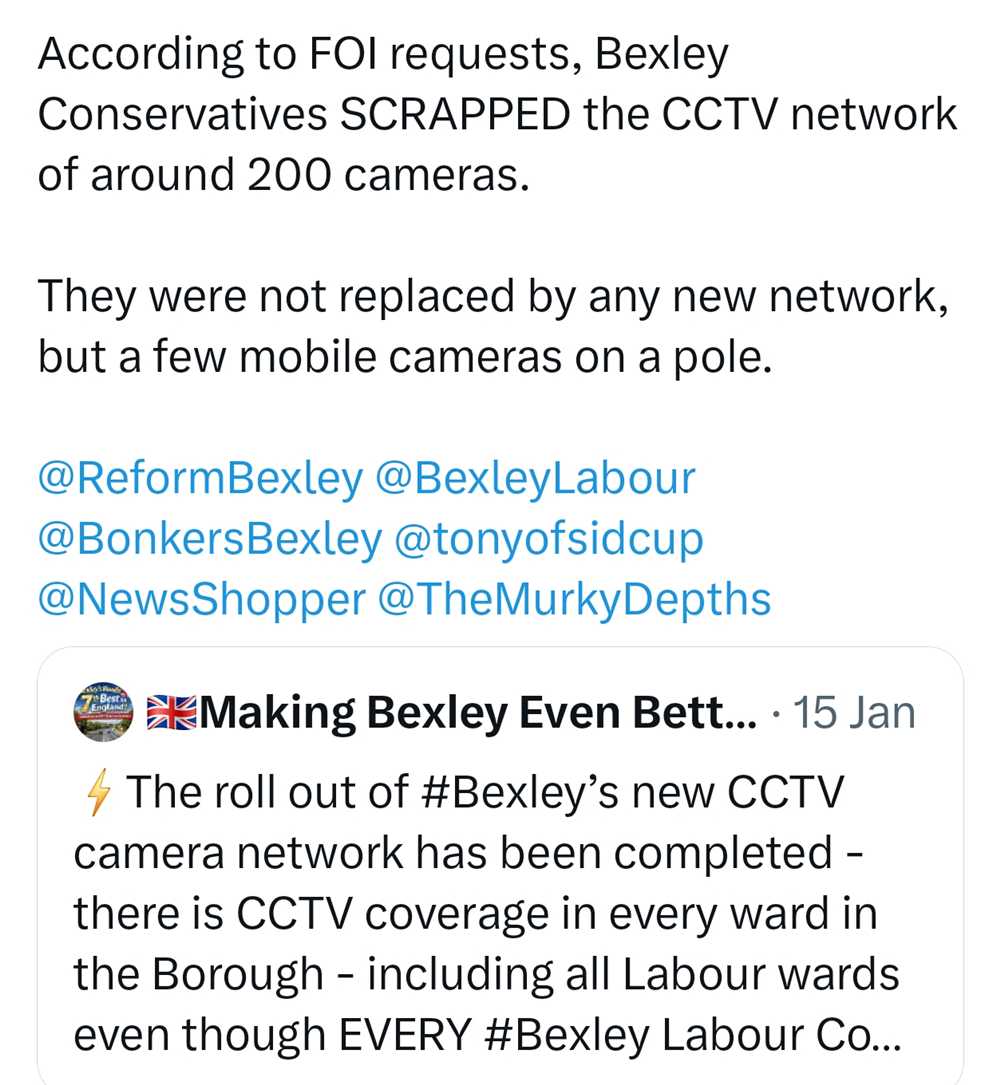1000x1085 pixels.
Task: Open the @tonyofsidcup mention
Action: [x=550, y=539]
